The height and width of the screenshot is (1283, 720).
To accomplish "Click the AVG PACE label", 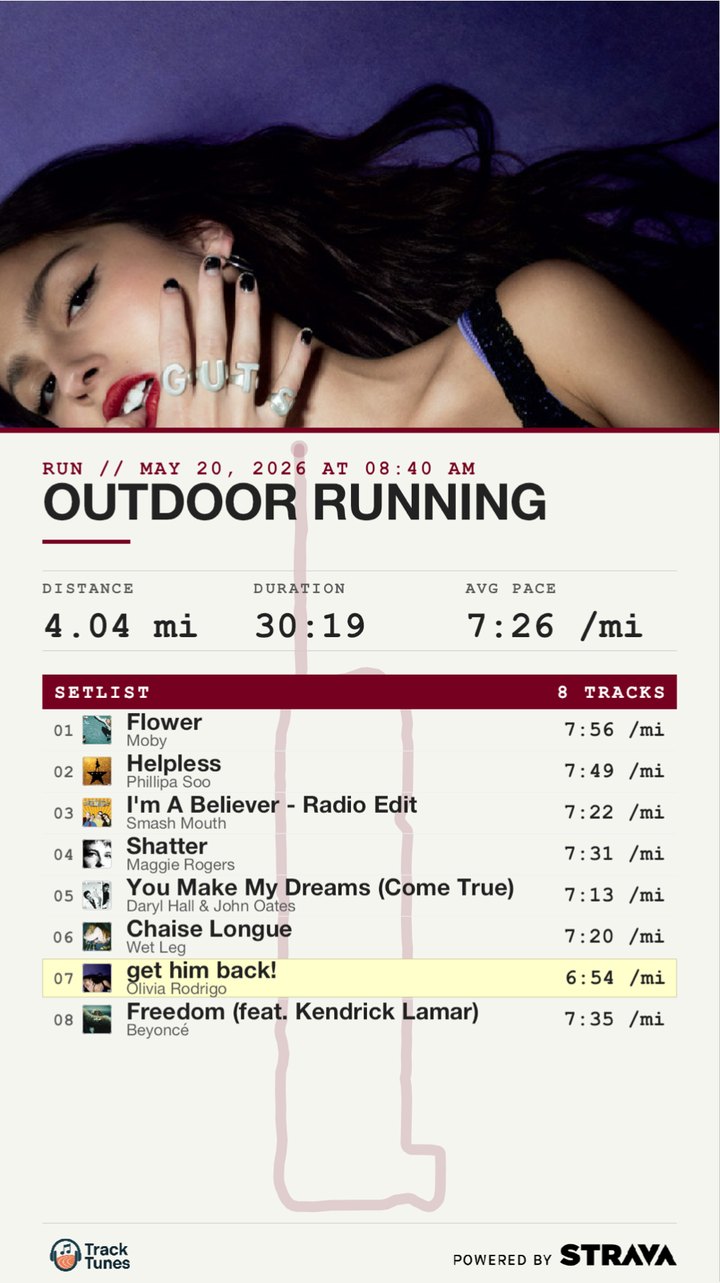I will point(511,589).
